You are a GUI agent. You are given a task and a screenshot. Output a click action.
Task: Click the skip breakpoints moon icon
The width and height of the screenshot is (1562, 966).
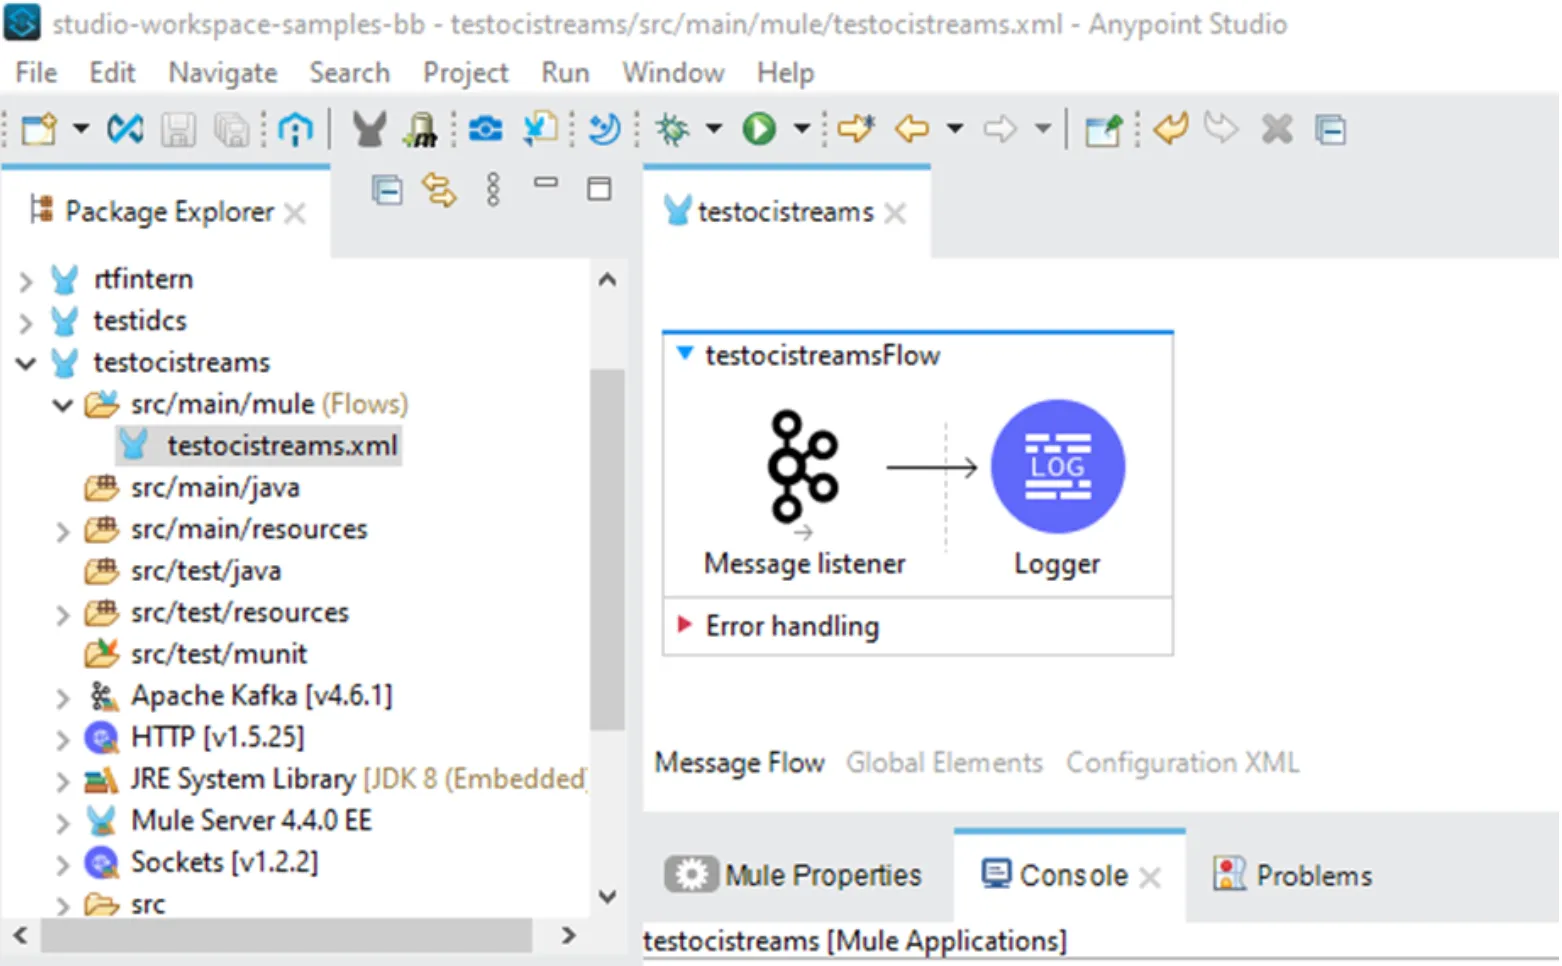604,129
